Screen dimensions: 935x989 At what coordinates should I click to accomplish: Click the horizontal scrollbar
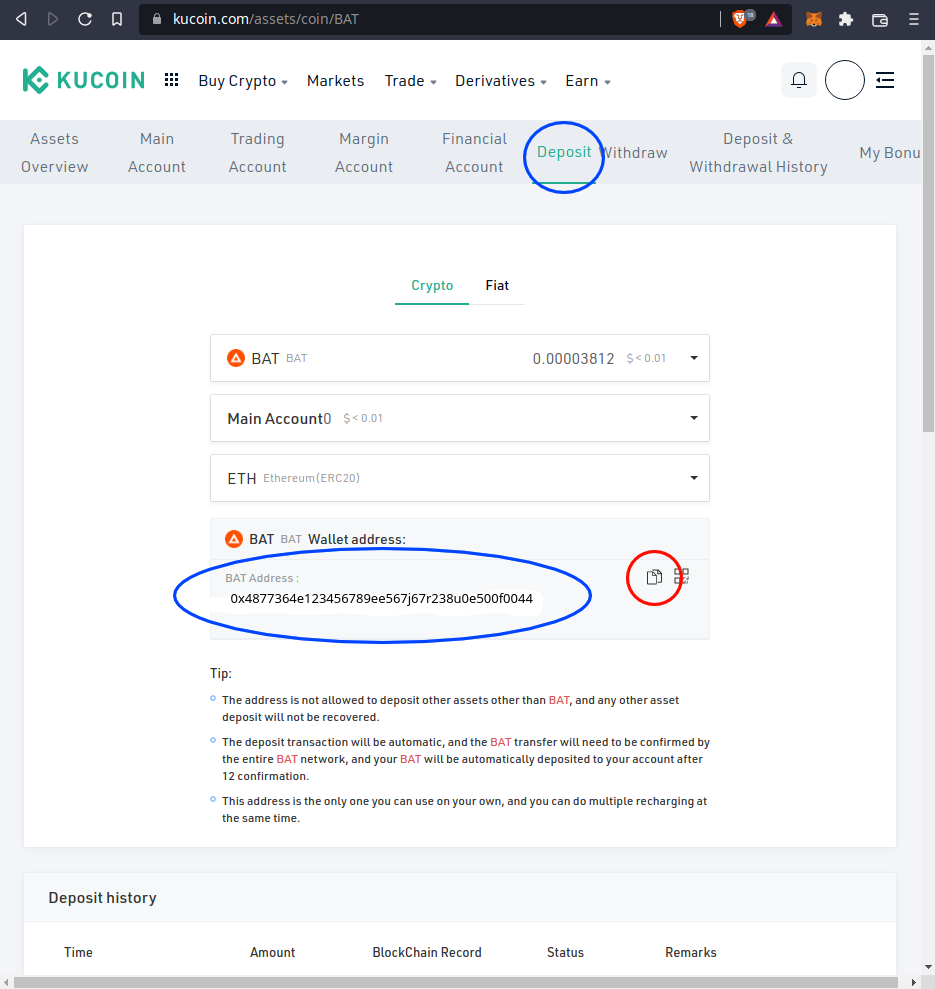456,983
